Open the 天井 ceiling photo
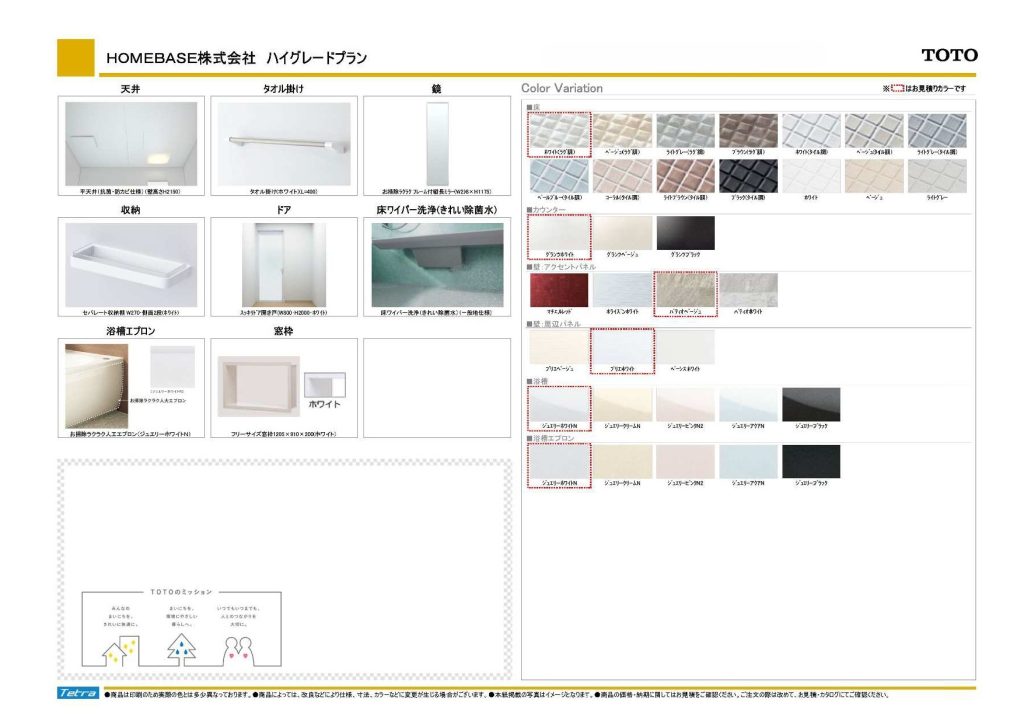Image resolution: width=1024 pixels, height=724 pixels. tap(131, 144)
